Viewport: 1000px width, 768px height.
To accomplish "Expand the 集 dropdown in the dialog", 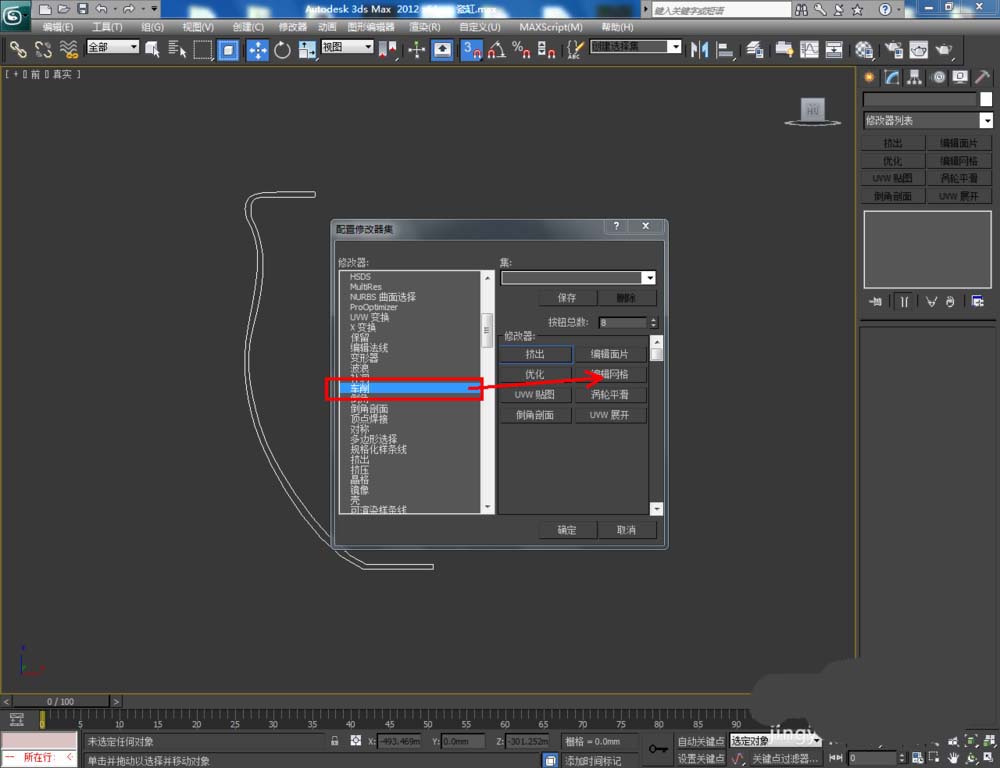I will (650, 278).
